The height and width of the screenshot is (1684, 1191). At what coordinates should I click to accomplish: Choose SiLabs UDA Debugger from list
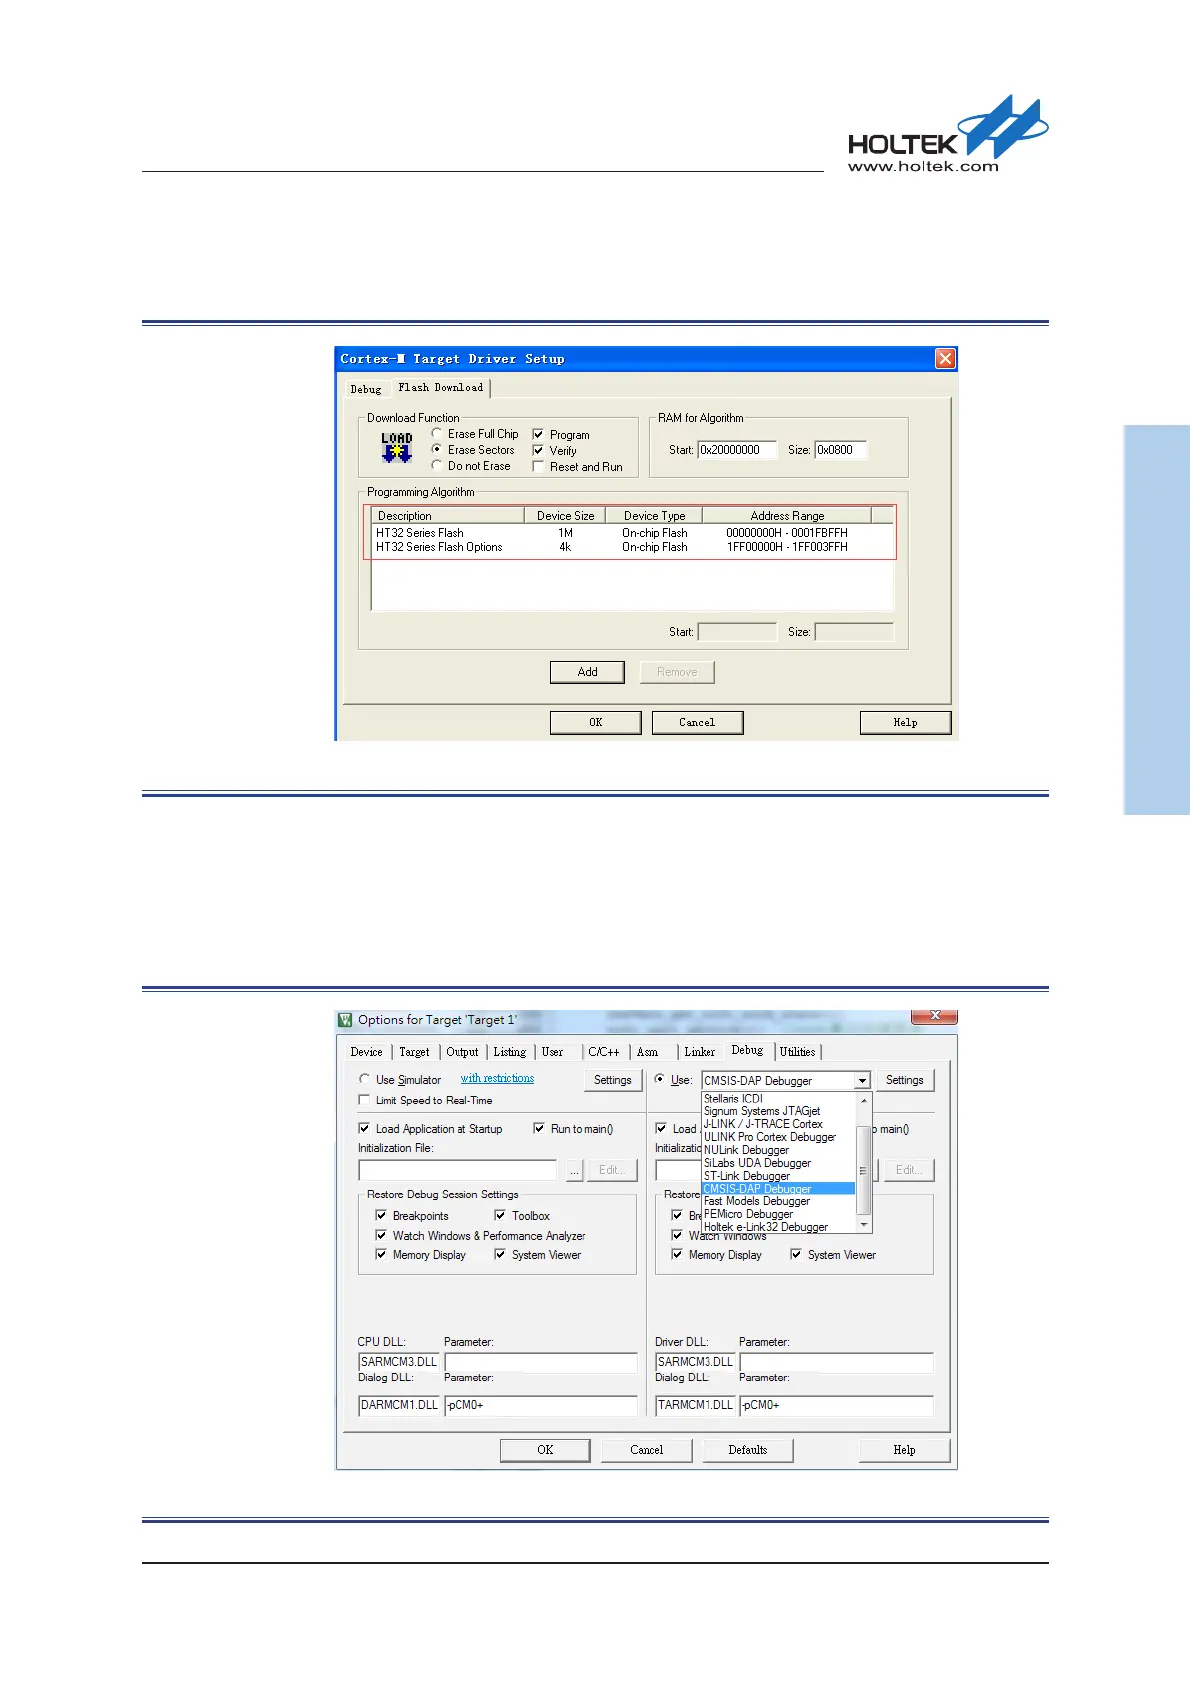coord(779,1163)
